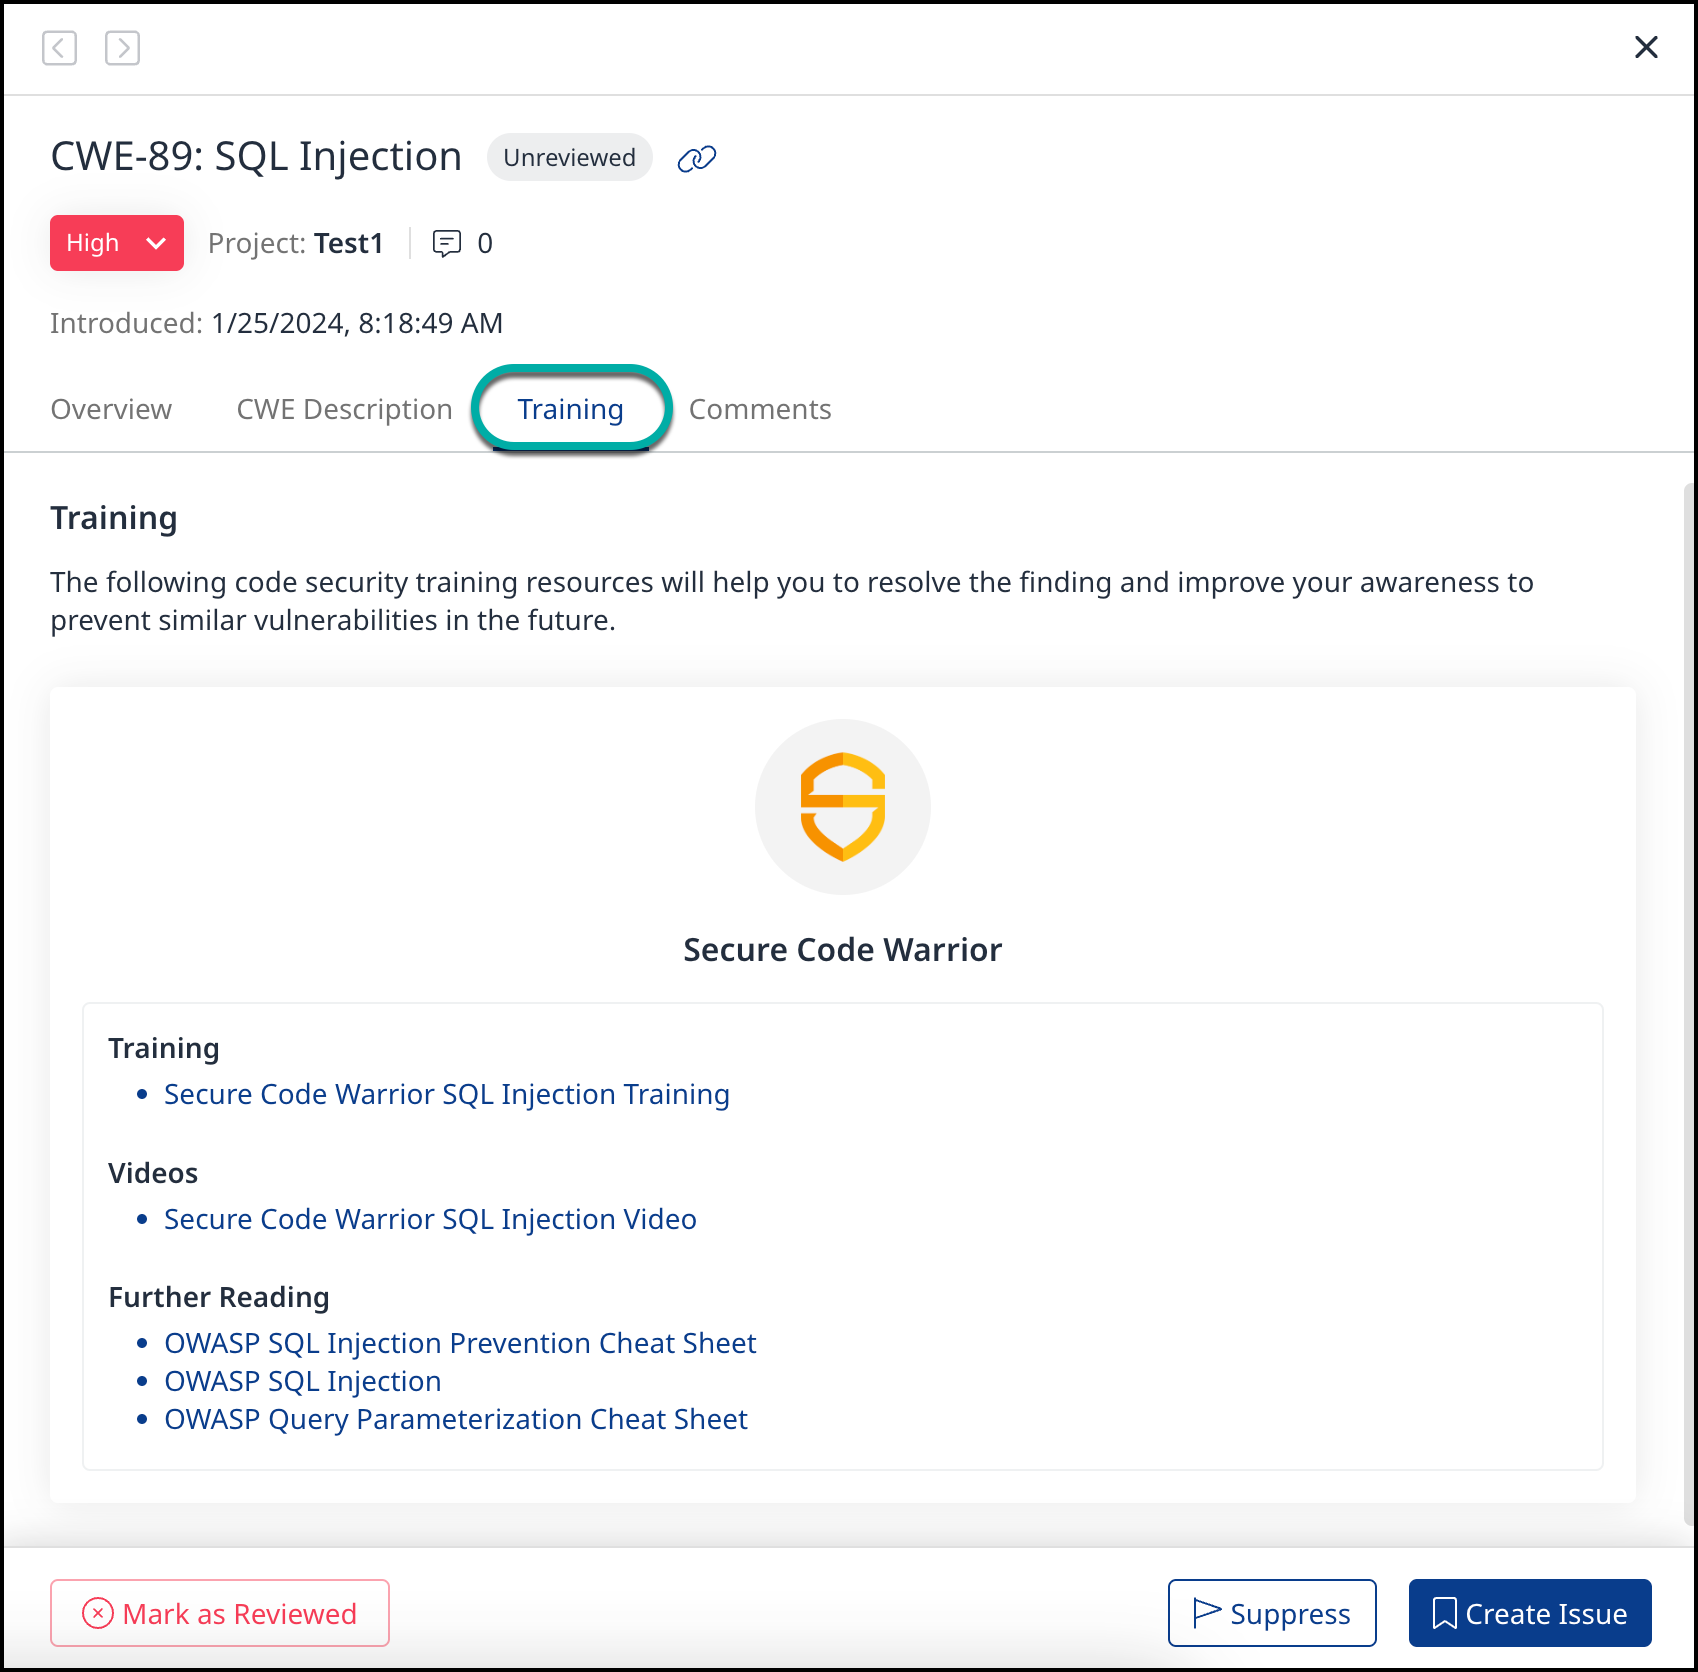Go to previous finding arrow
The width and height of the screenshot is (1698, 1672).
tap(60, 48)
